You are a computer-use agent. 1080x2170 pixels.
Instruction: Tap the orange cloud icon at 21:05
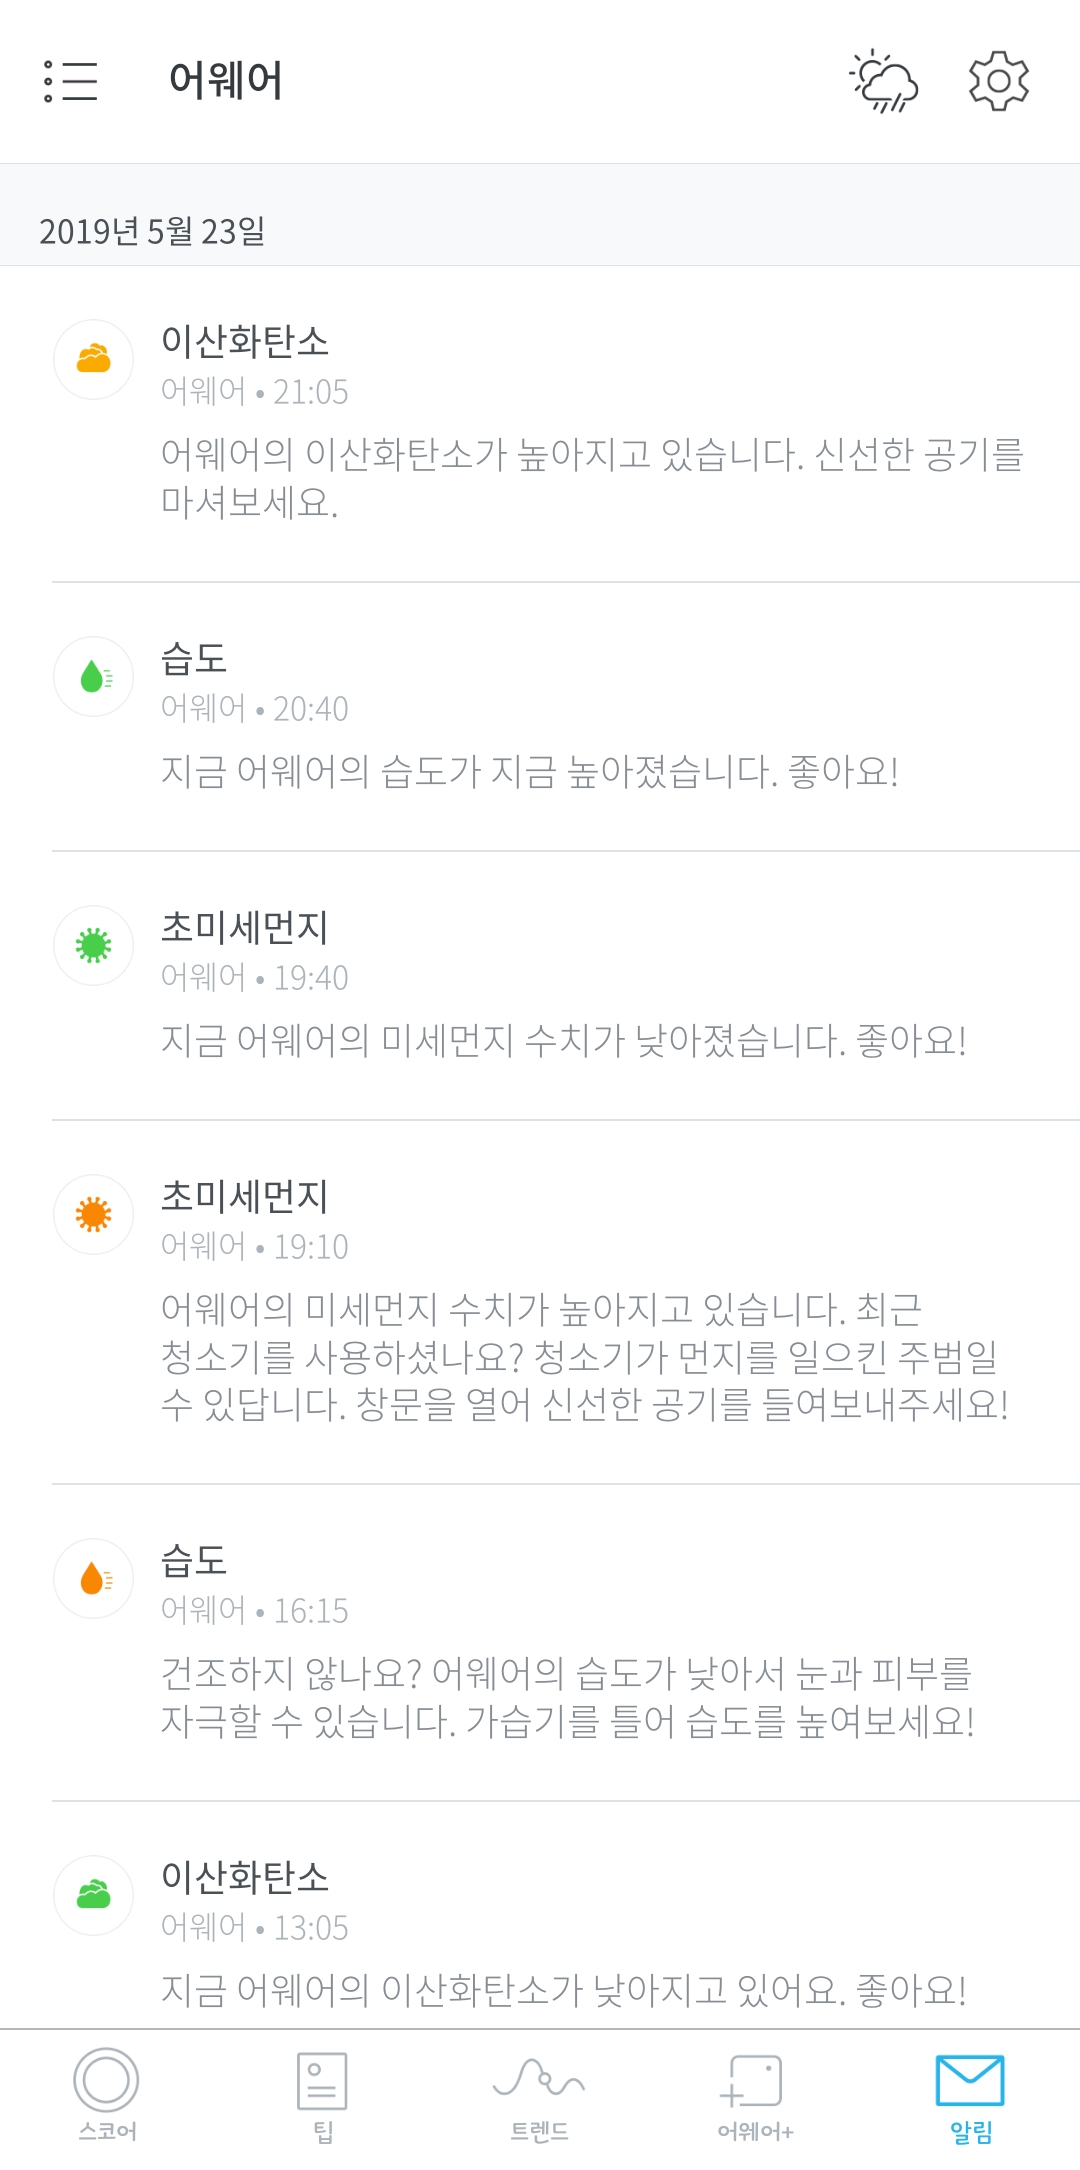click(93, 359)
